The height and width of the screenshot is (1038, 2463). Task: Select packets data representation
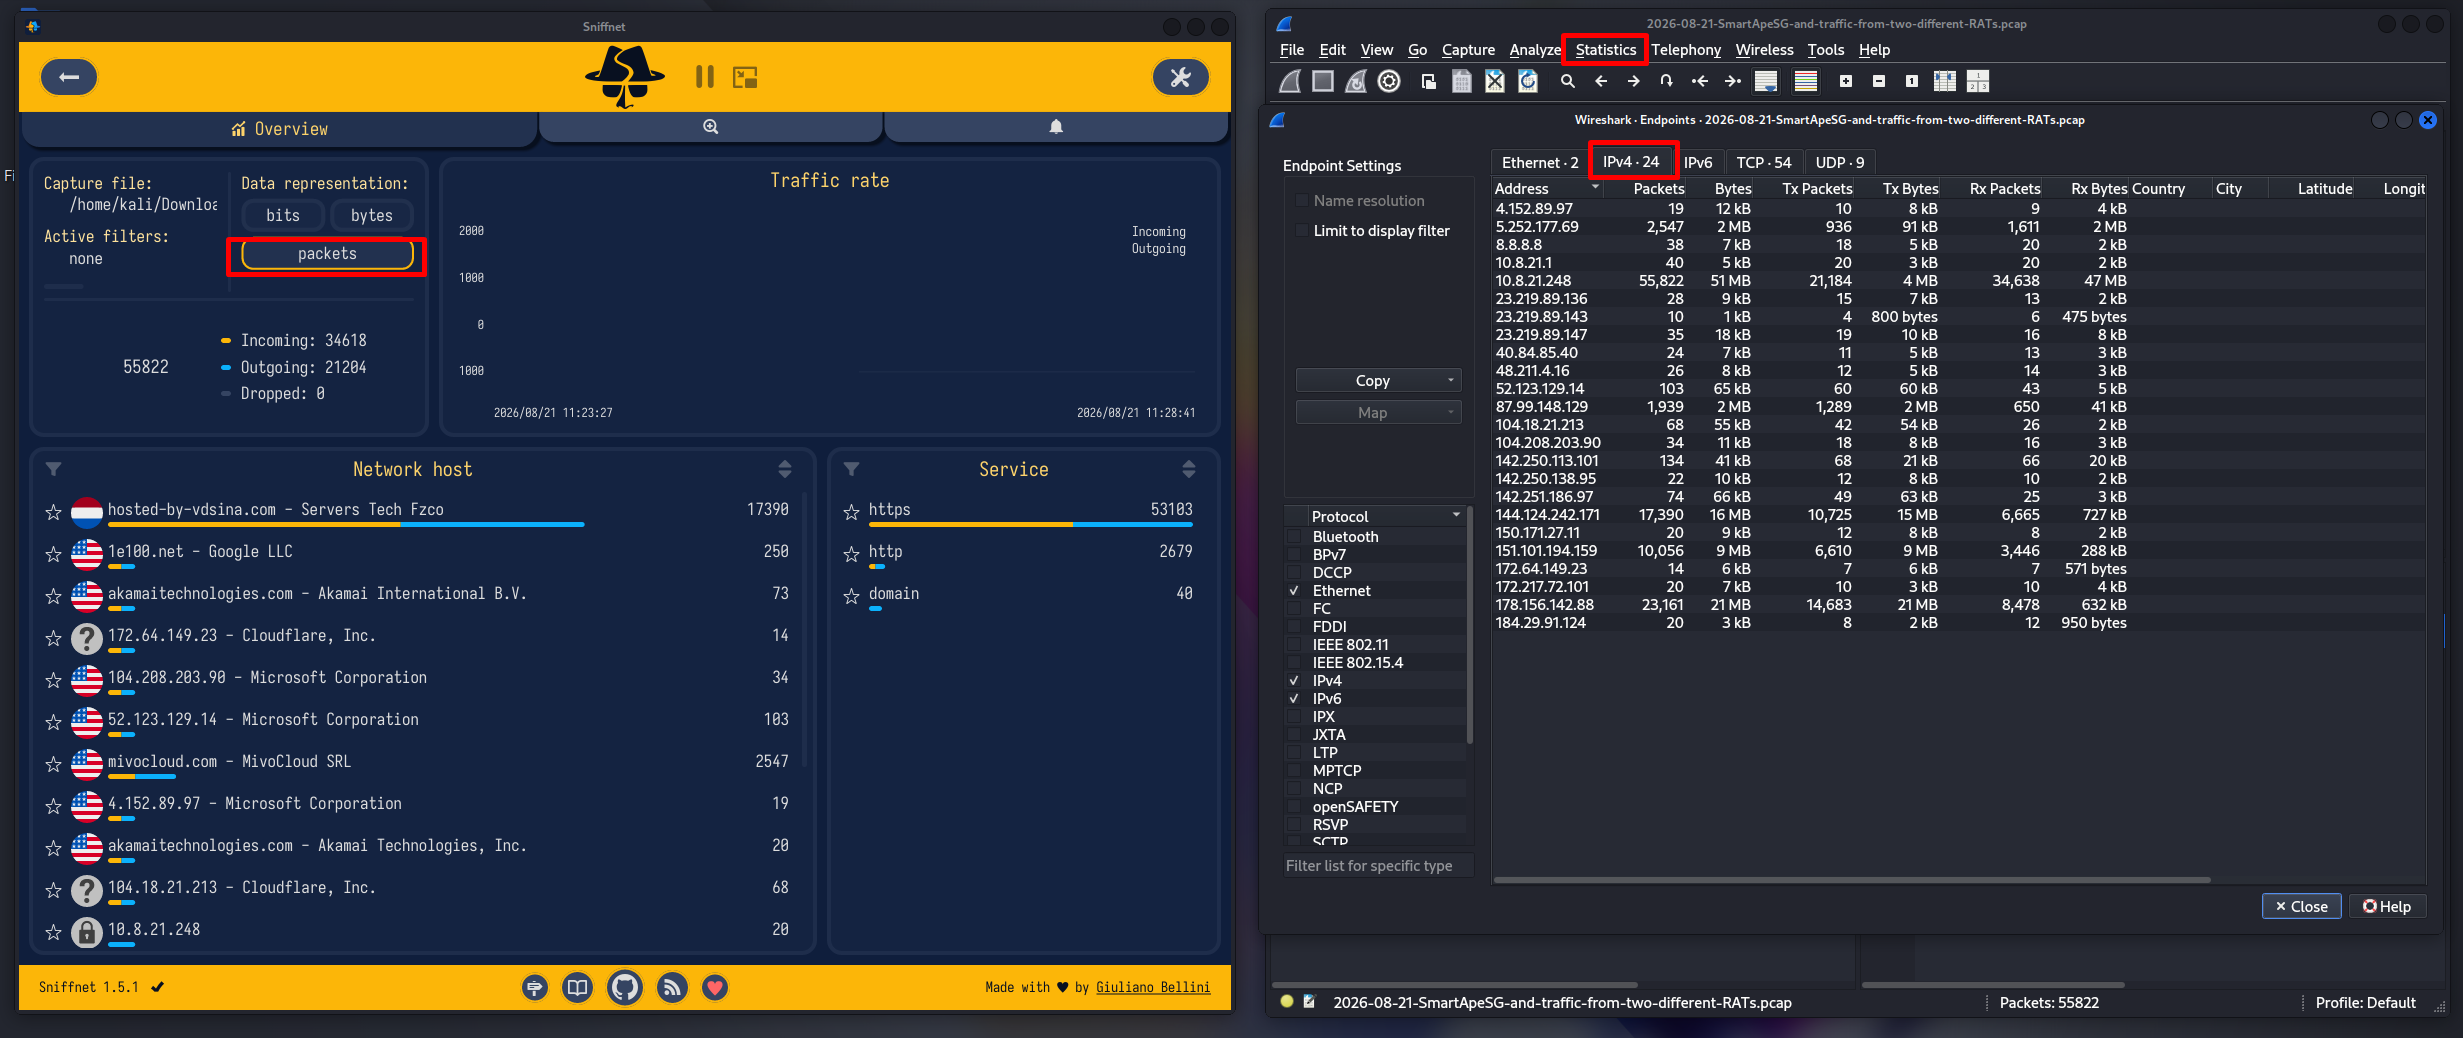tap(327, 254)
